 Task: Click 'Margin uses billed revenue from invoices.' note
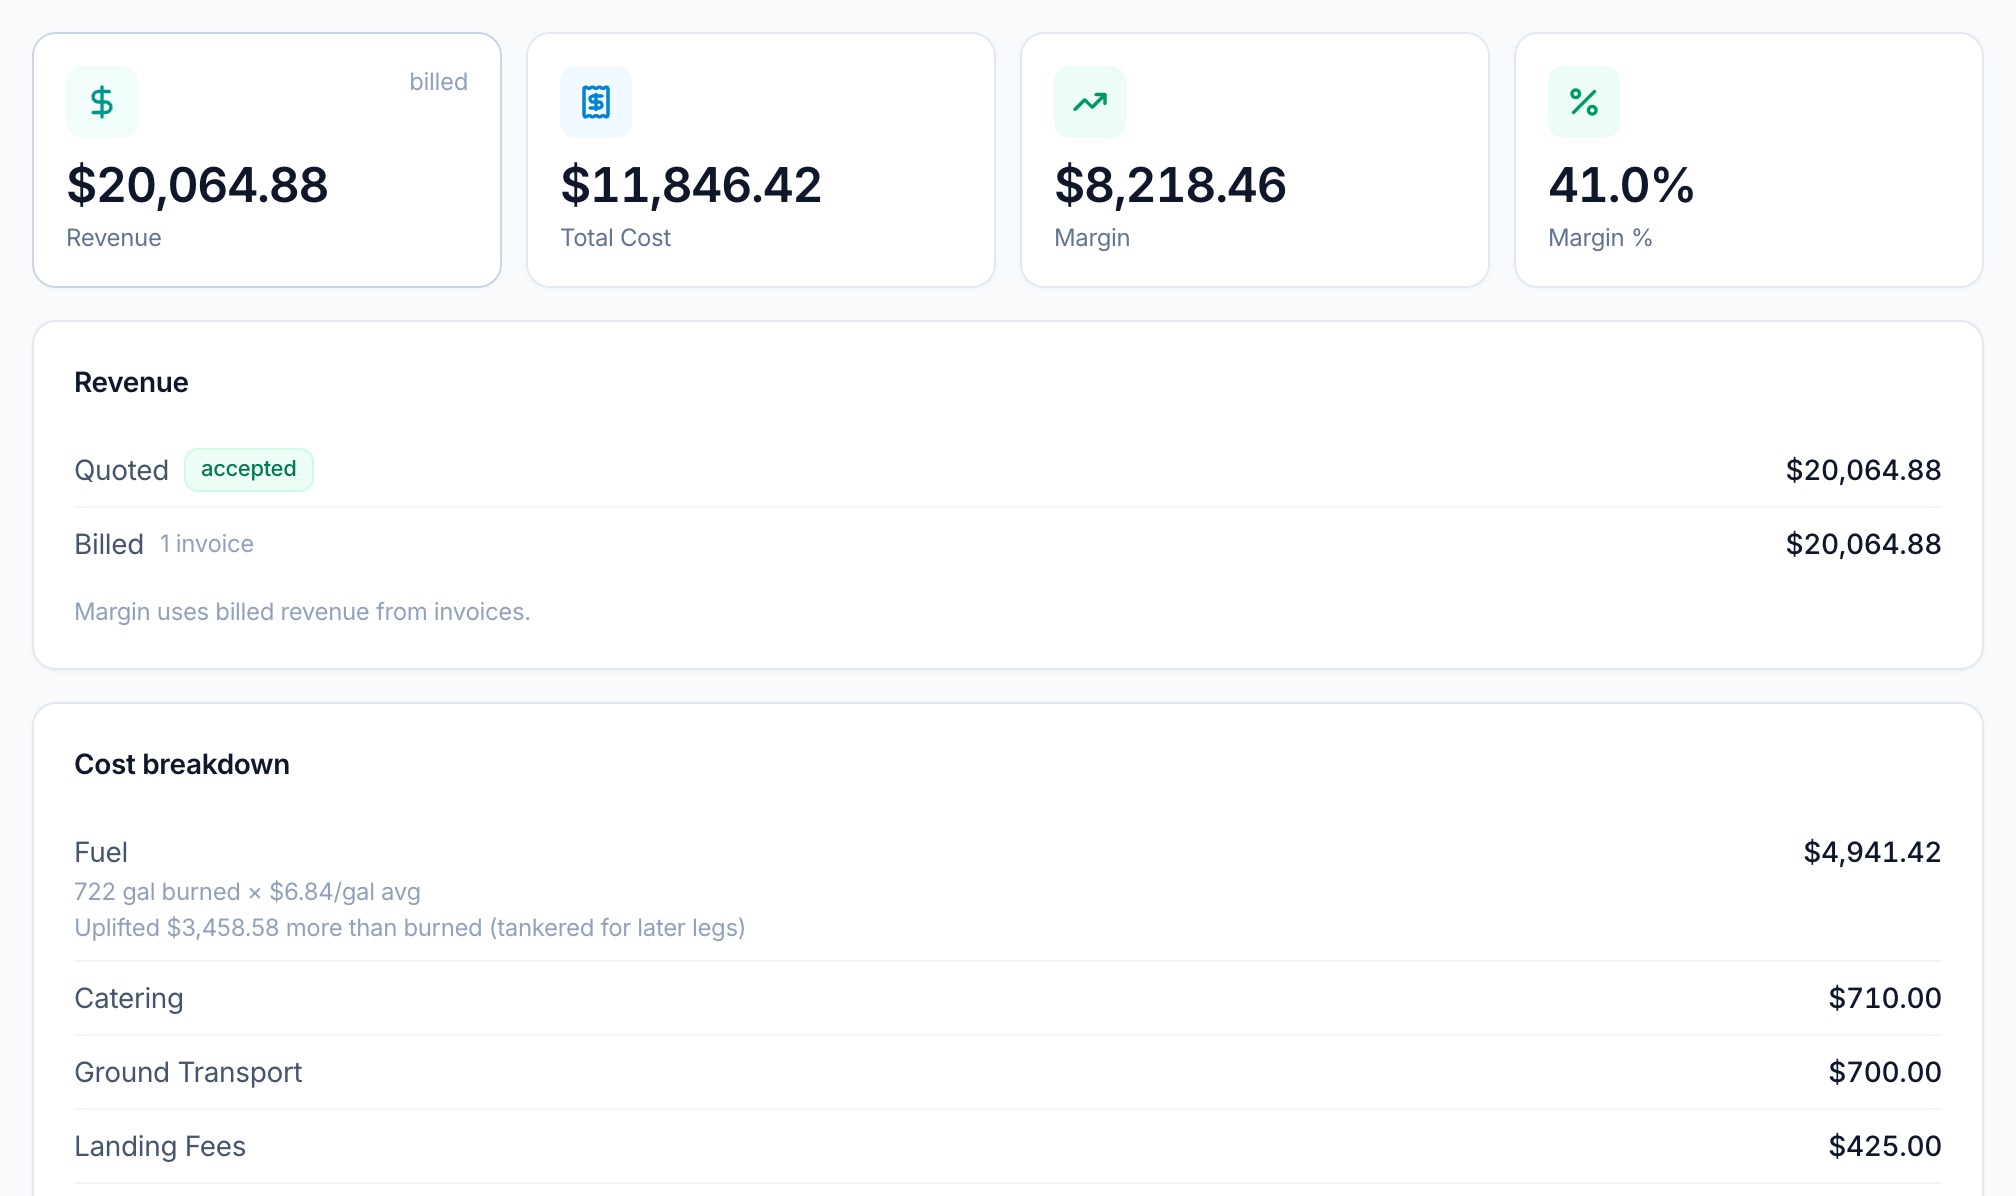302,612
